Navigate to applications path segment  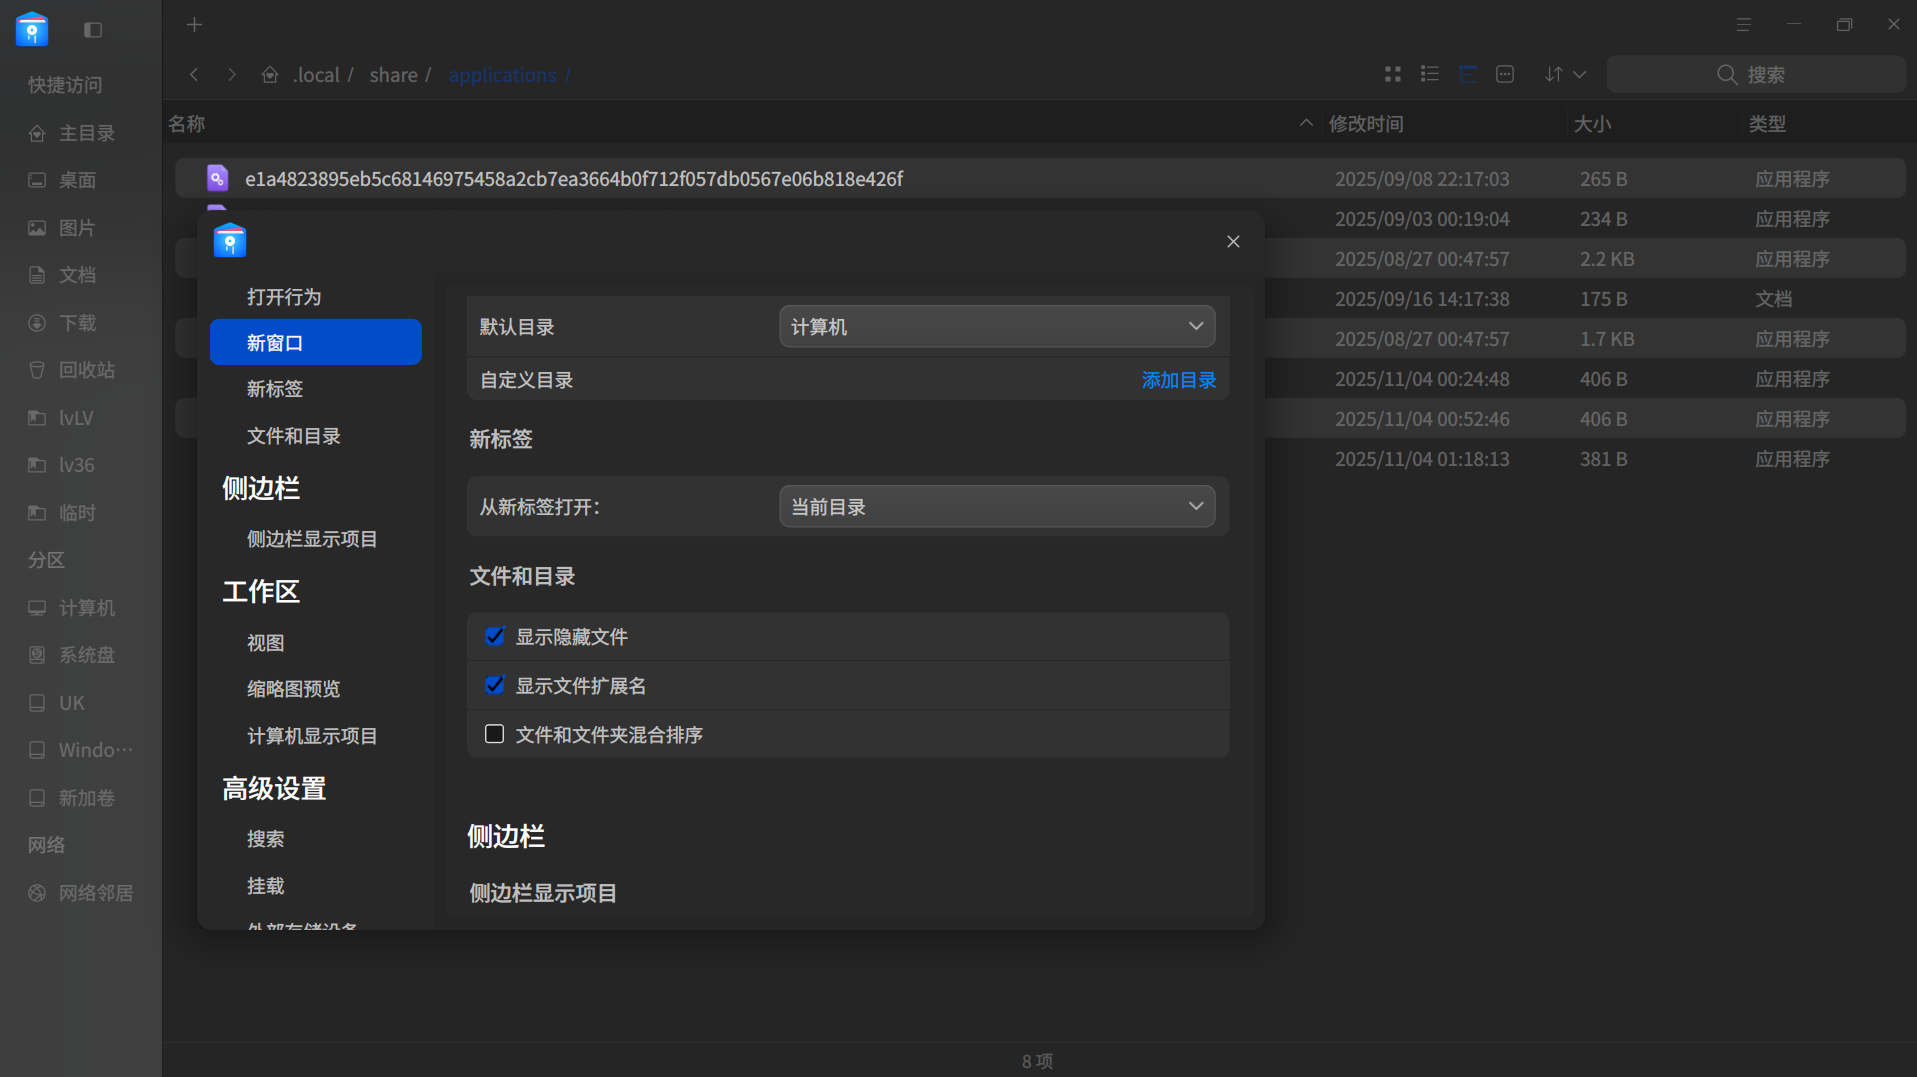[x=502, y=75]
